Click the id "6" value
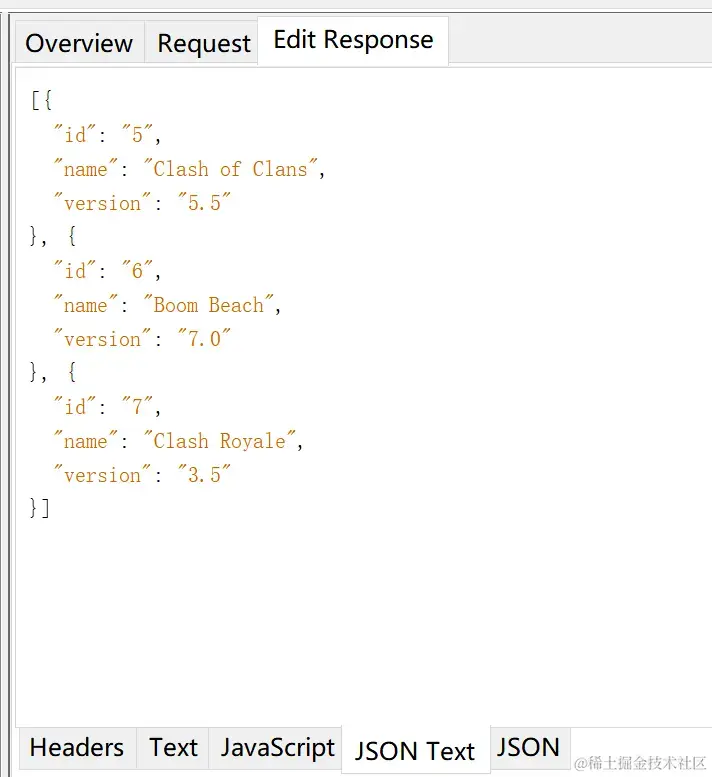The image size is (712, 777). point(137,270)
